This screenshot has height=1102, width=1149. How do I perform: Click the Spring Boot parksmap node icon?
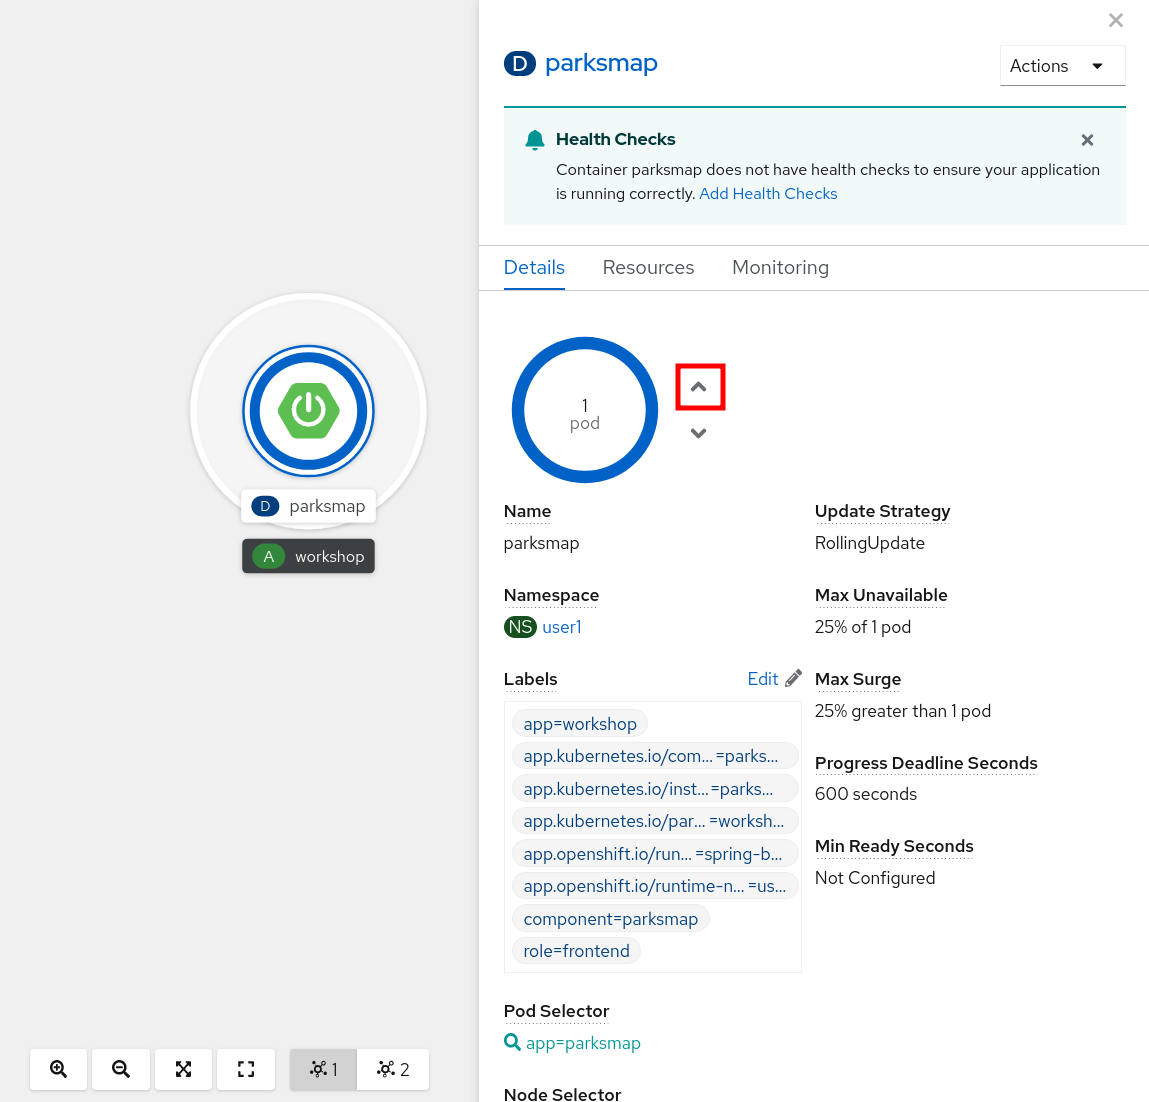[x=308, y=411]
